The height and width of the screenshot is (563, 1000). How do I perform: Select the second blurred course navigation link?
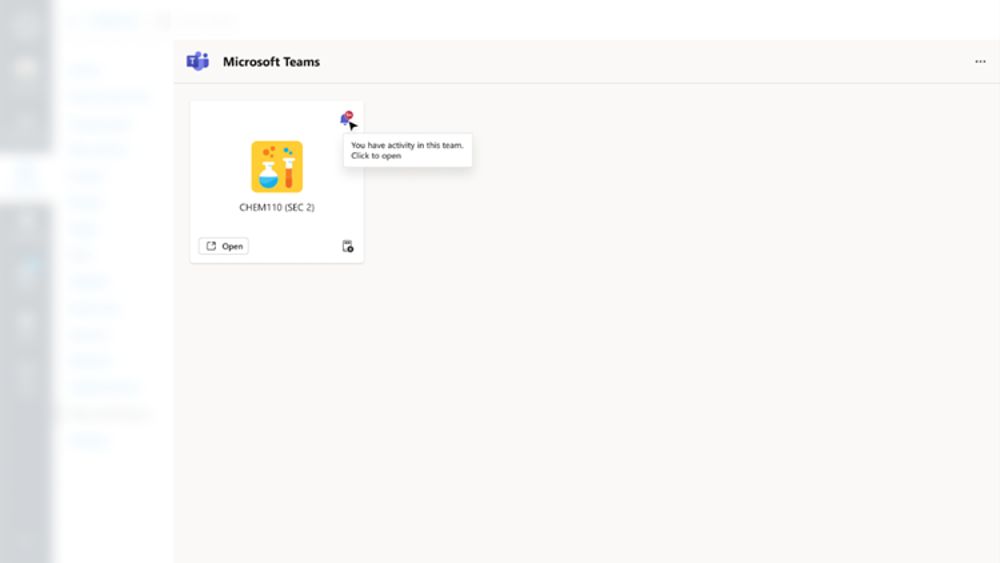[x=108, y=97]
